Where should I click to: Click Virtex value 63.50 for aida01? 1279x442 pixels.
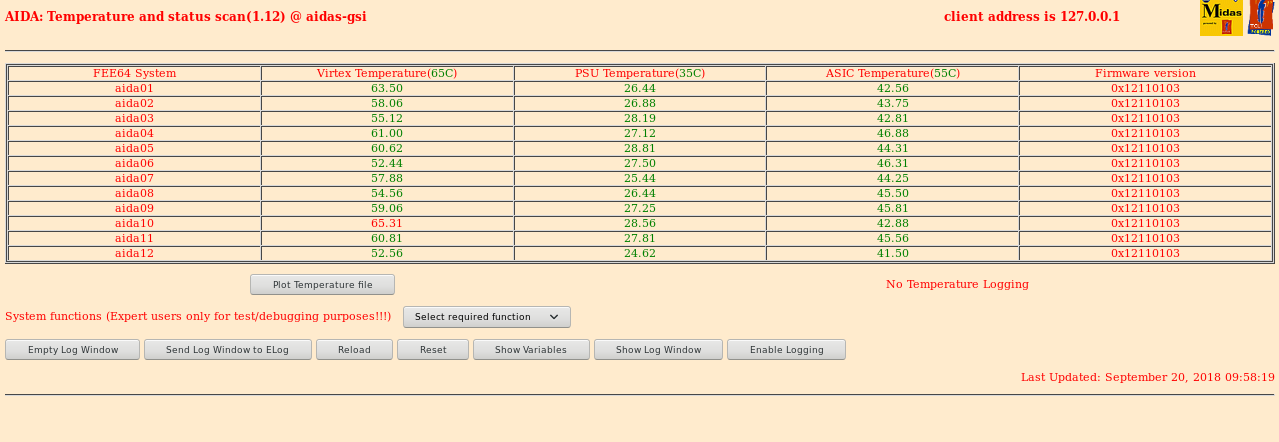[387, 88]
